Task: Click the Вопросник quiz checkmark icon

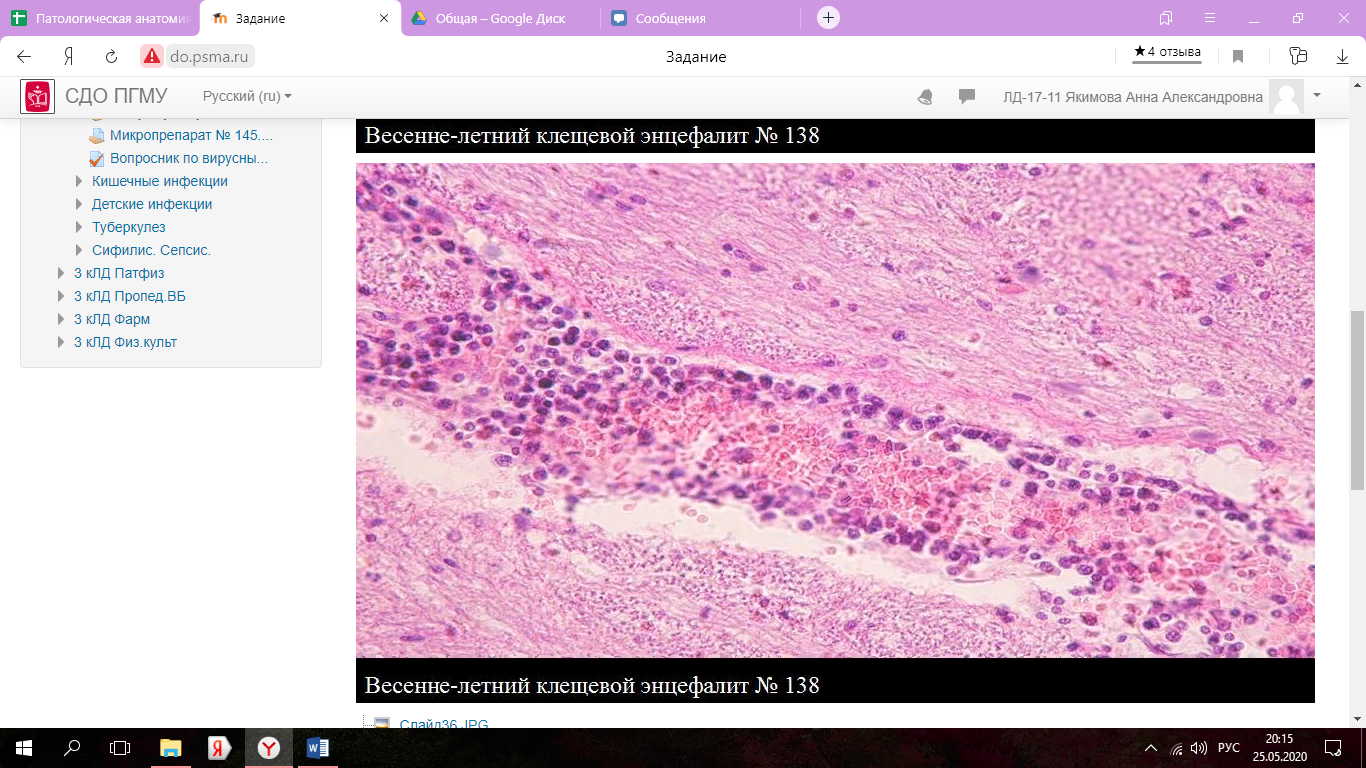Action: pos(97,158)
